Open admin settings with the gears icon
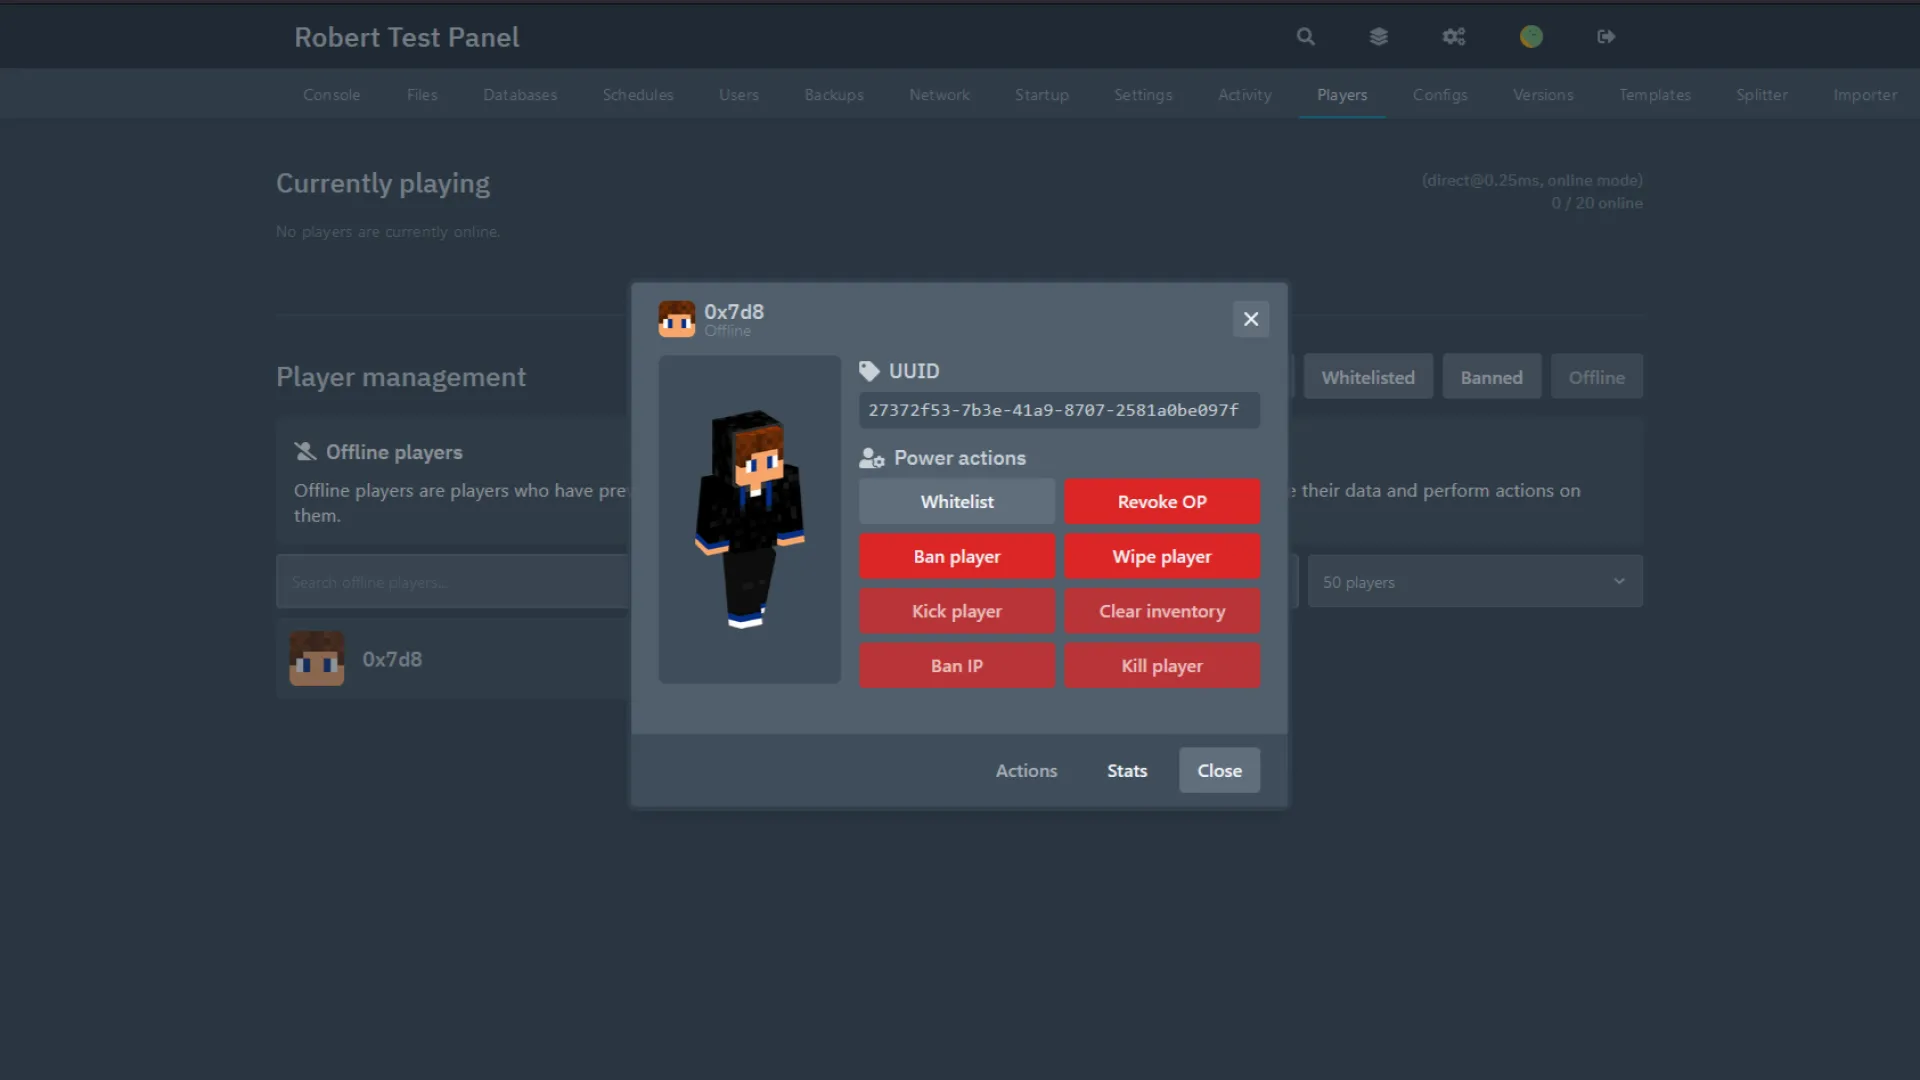 point(1454,36)
